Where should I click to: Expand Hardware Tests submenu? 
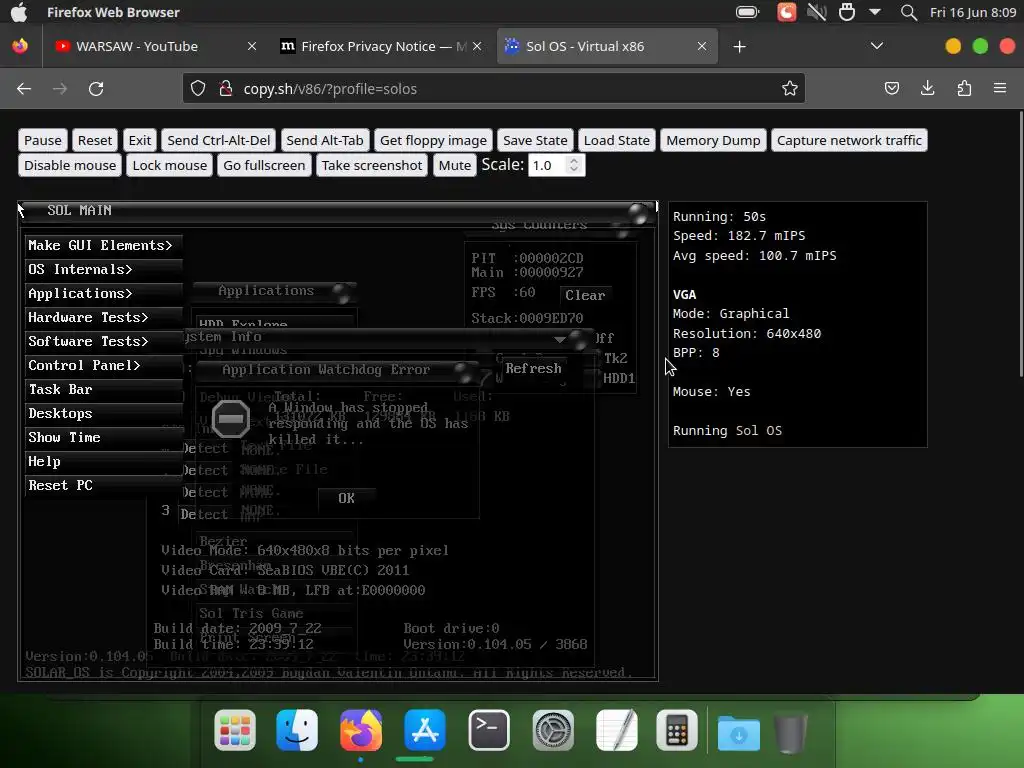point(104,318)
